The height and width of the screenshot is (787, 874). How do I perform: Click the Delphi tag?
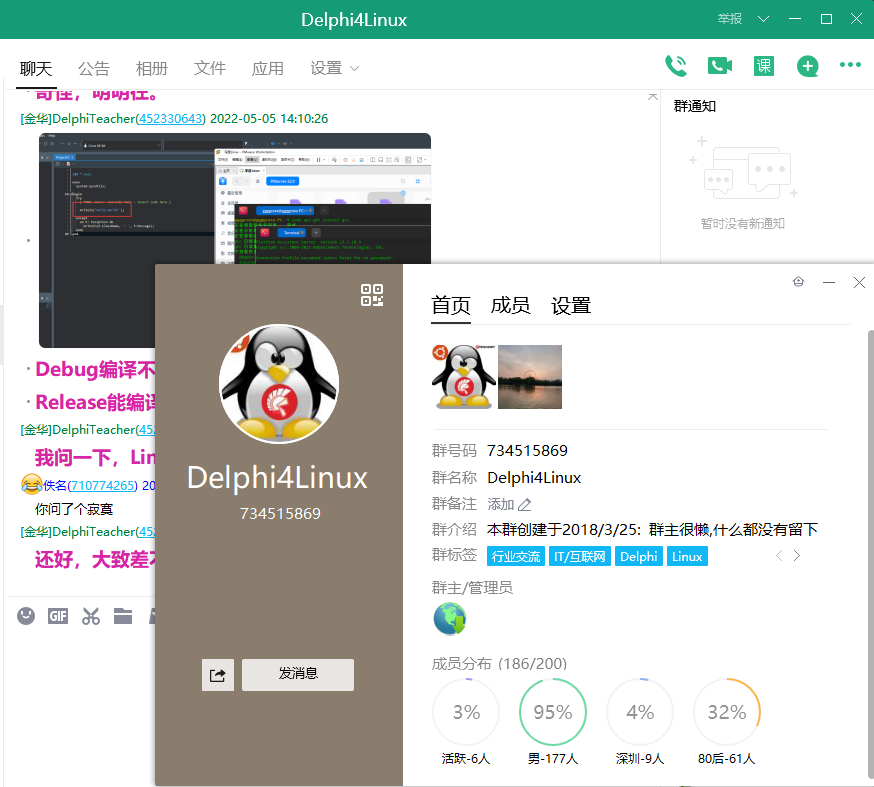(639, 556)
